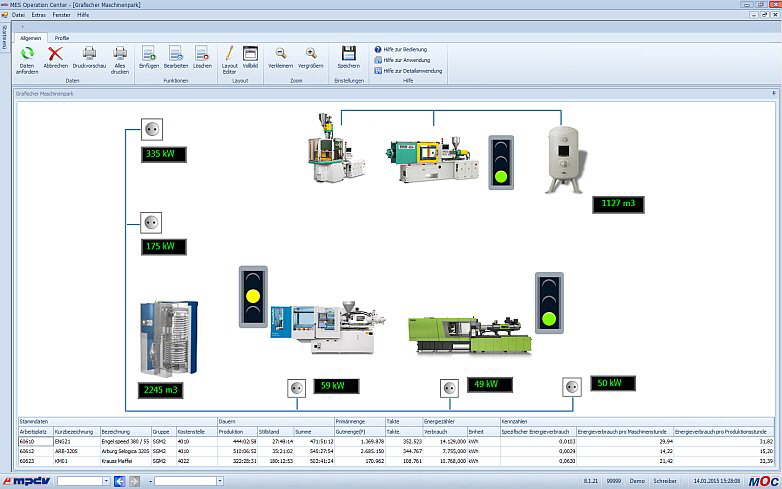This screenshot has height=489, width=782.
Task: Click the Produktion column header
Action: 237,432
